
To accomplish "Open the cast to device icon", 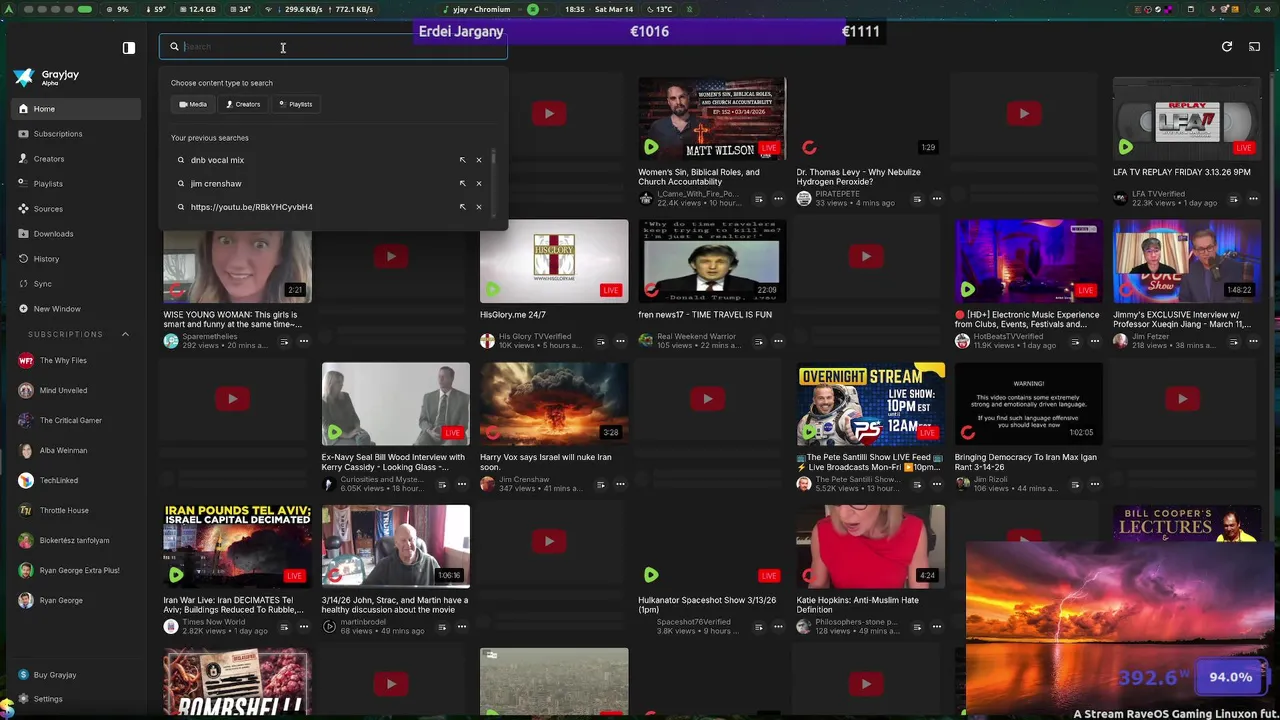I will click(x=1254, y=47).
